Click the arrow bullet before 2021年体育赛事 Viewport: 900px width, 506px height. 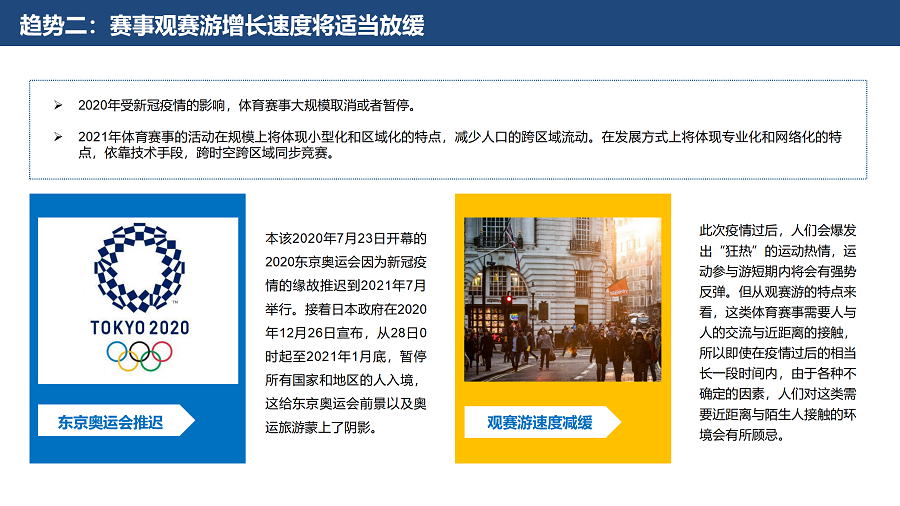58,137
